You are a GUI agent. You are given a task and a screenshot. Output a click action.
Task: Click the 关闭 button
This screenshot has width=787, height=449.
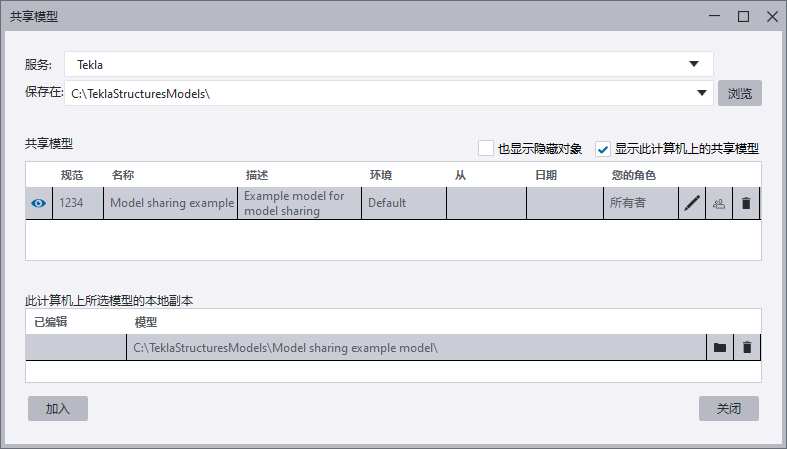[x=728, y=408]
